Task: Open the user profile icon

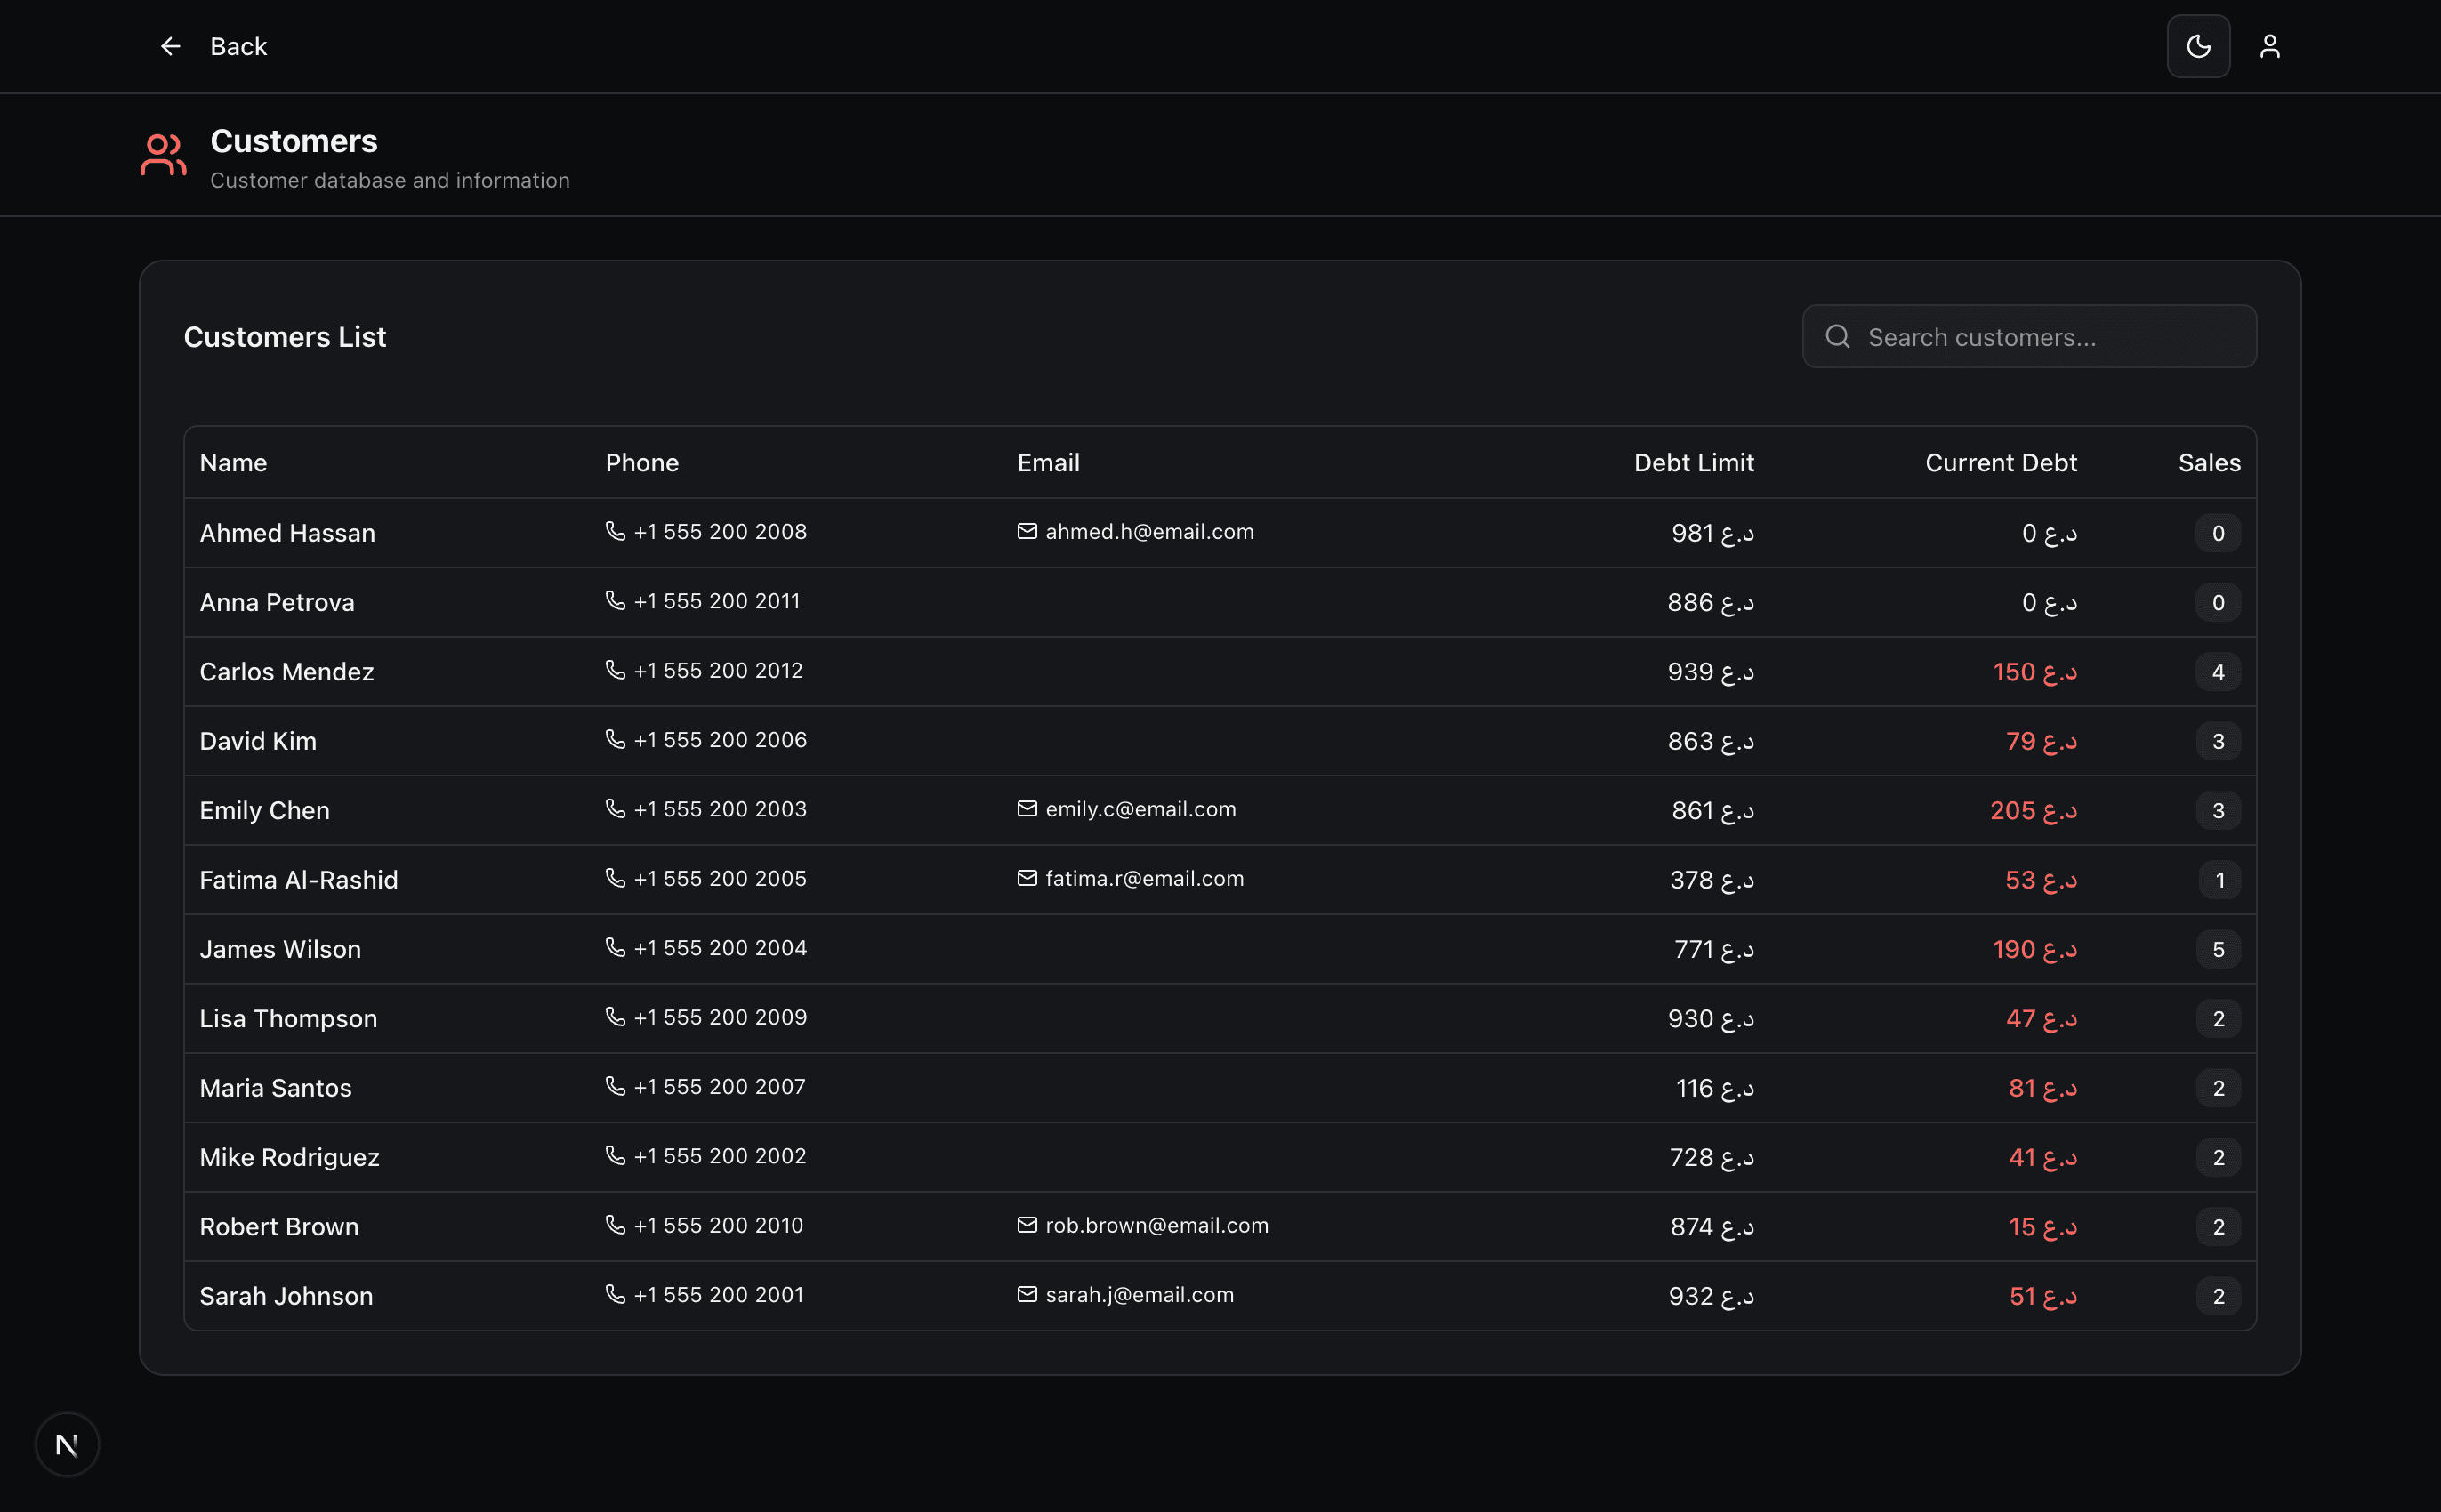Action: [2269, 46]
